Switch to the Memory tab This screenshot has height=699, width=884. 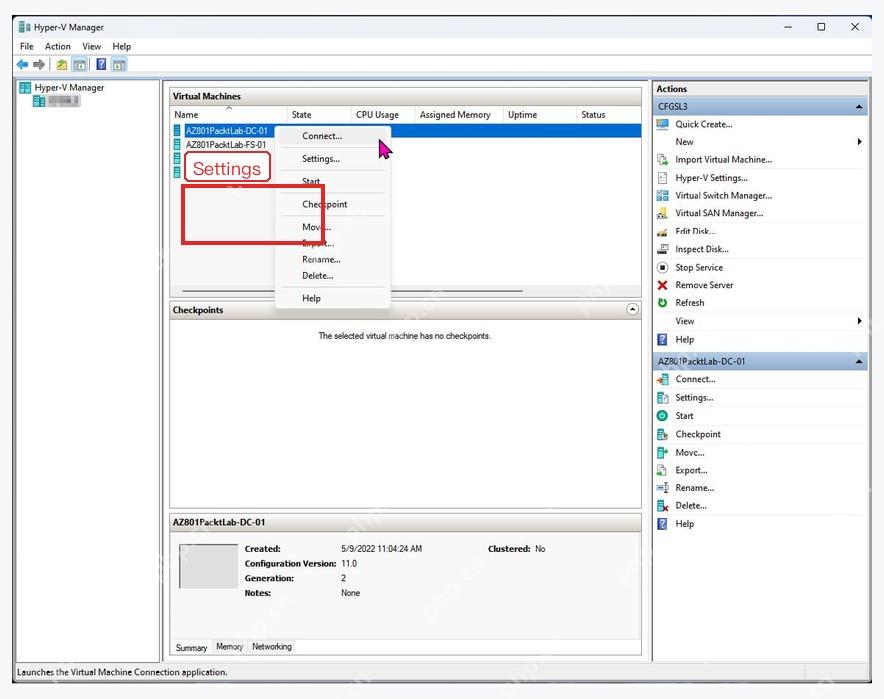pyautogui.click(x=229, y=647)
